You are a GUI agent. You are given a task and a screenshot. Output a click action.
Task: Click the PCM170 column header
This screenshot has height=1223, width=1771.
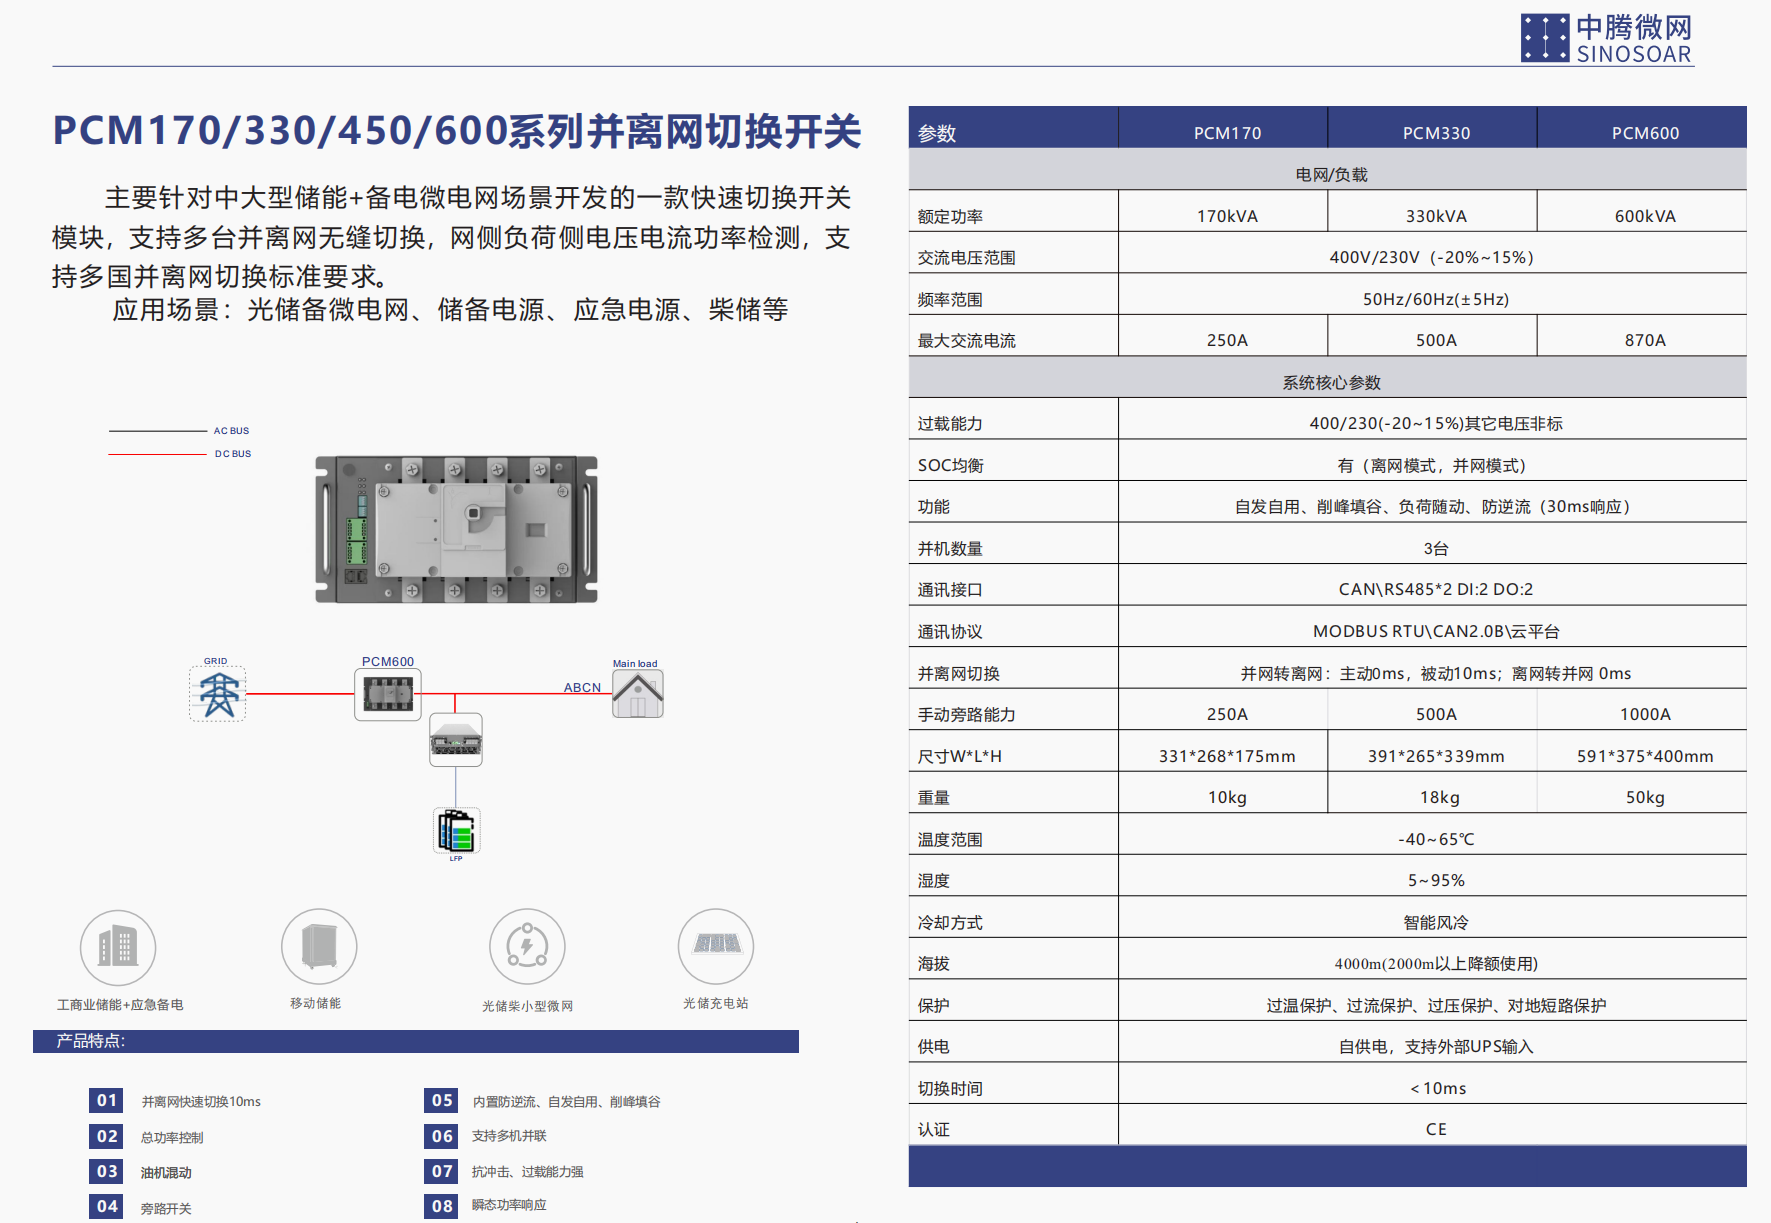pyautogui.click(x=1227, y=133)
